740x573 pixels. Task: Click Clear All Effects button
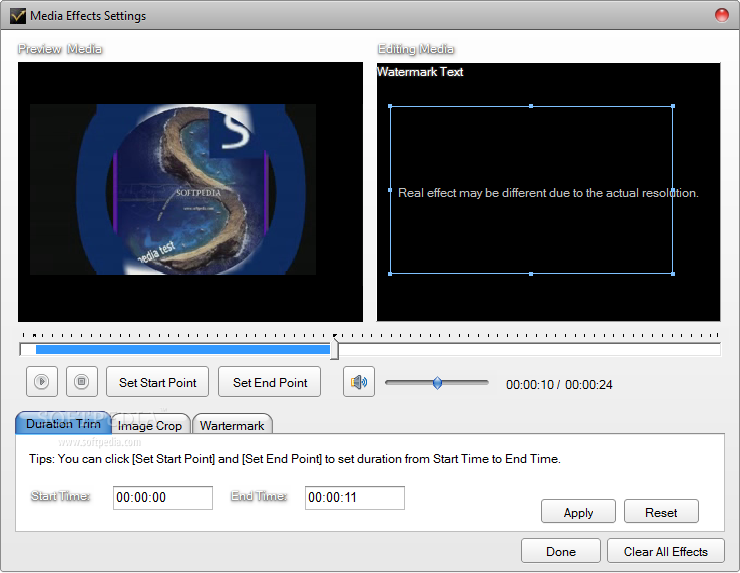665,551
